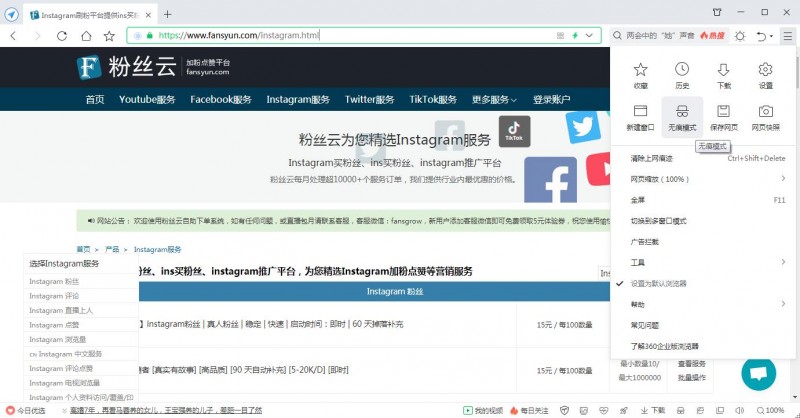Open 广告拦截 ad-block menu entry

pos(703,242)
